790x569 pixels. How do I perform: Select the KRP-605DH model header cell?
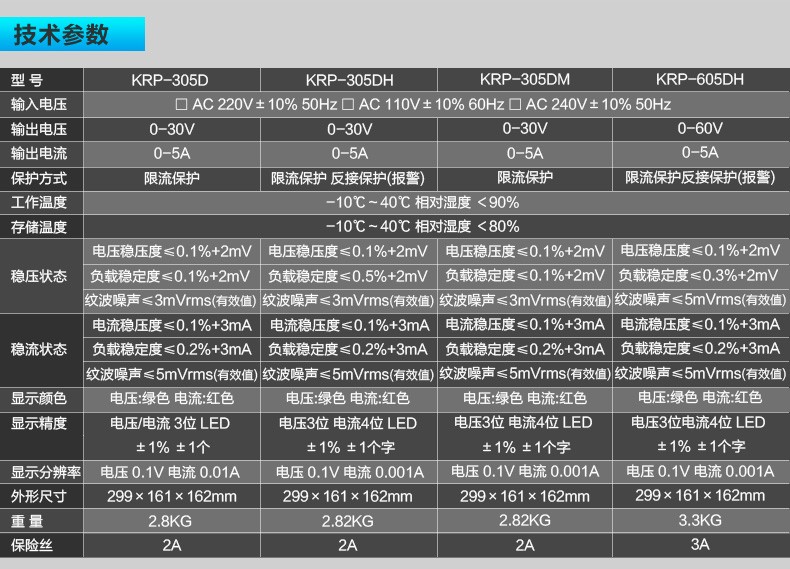point(700,80)
